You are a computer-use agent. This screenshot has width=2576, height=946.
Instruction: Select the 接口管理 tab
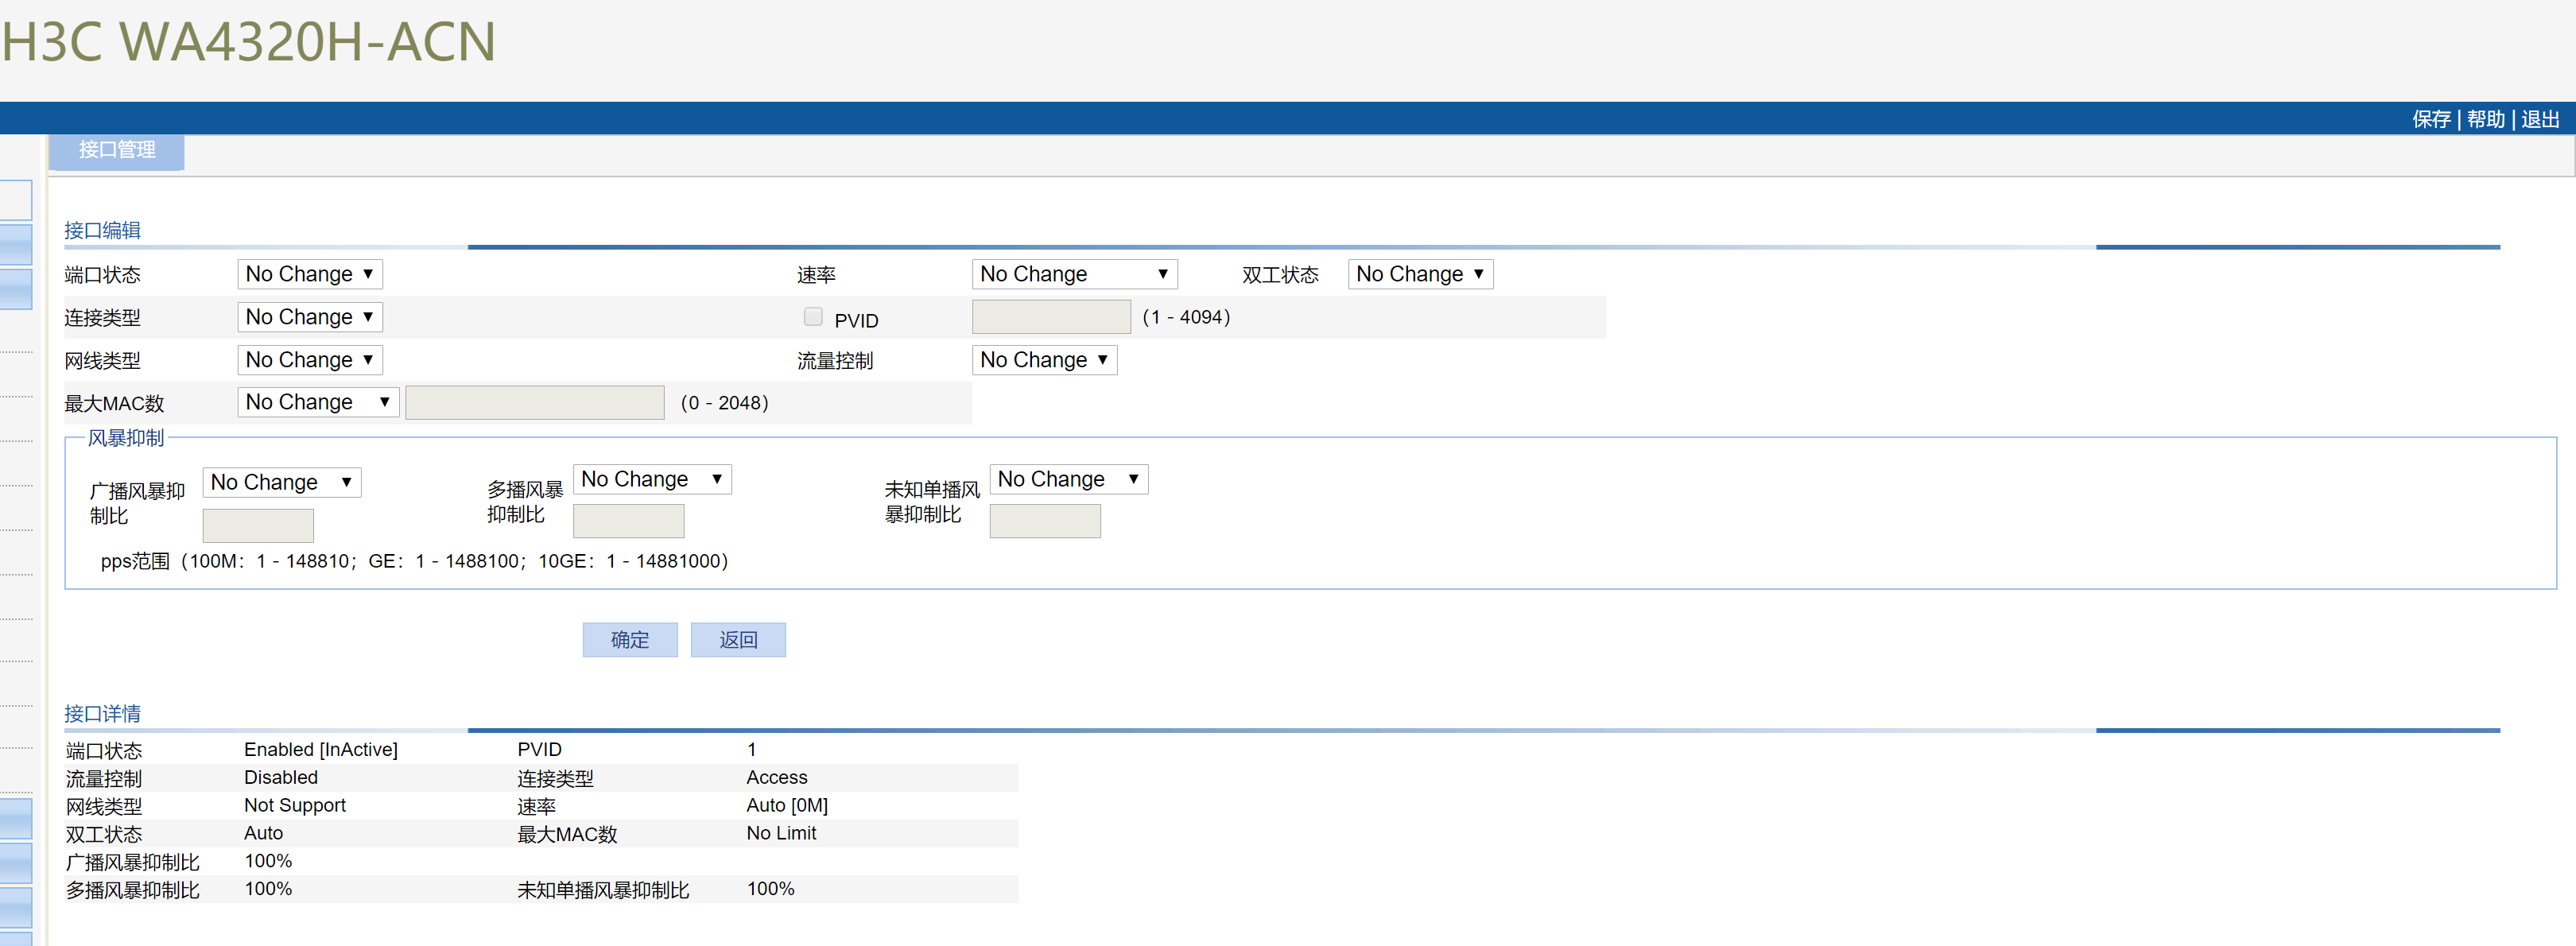point(117,150)
